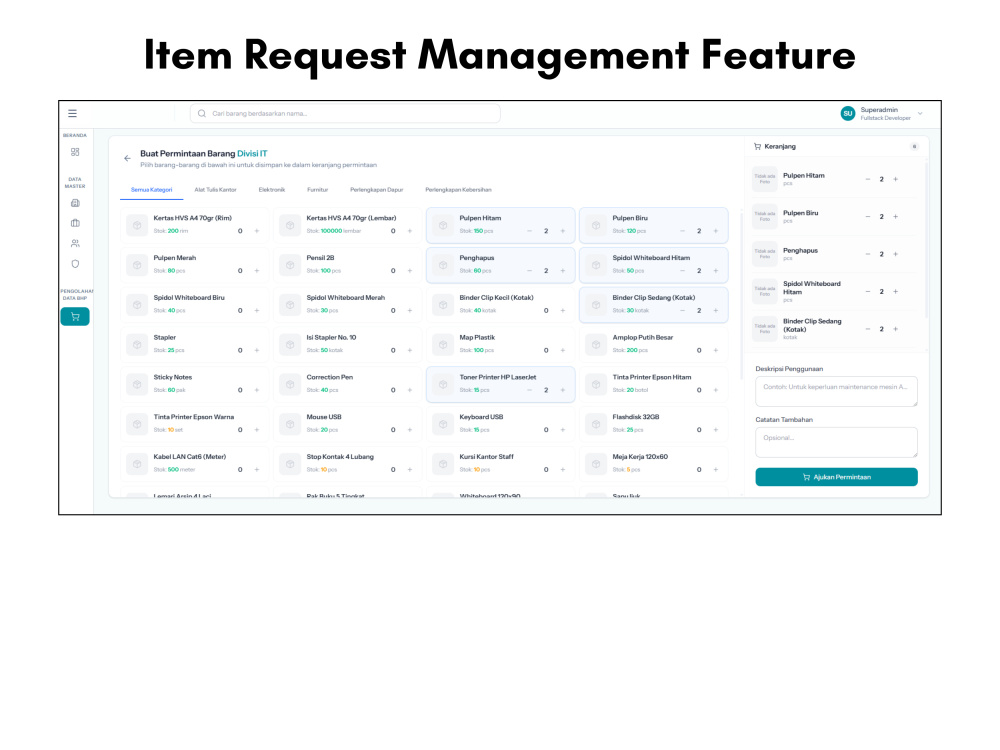Switch to the Perlengkapan Dapur tab
The image size is (1000, 750).
tap(376, 190)
